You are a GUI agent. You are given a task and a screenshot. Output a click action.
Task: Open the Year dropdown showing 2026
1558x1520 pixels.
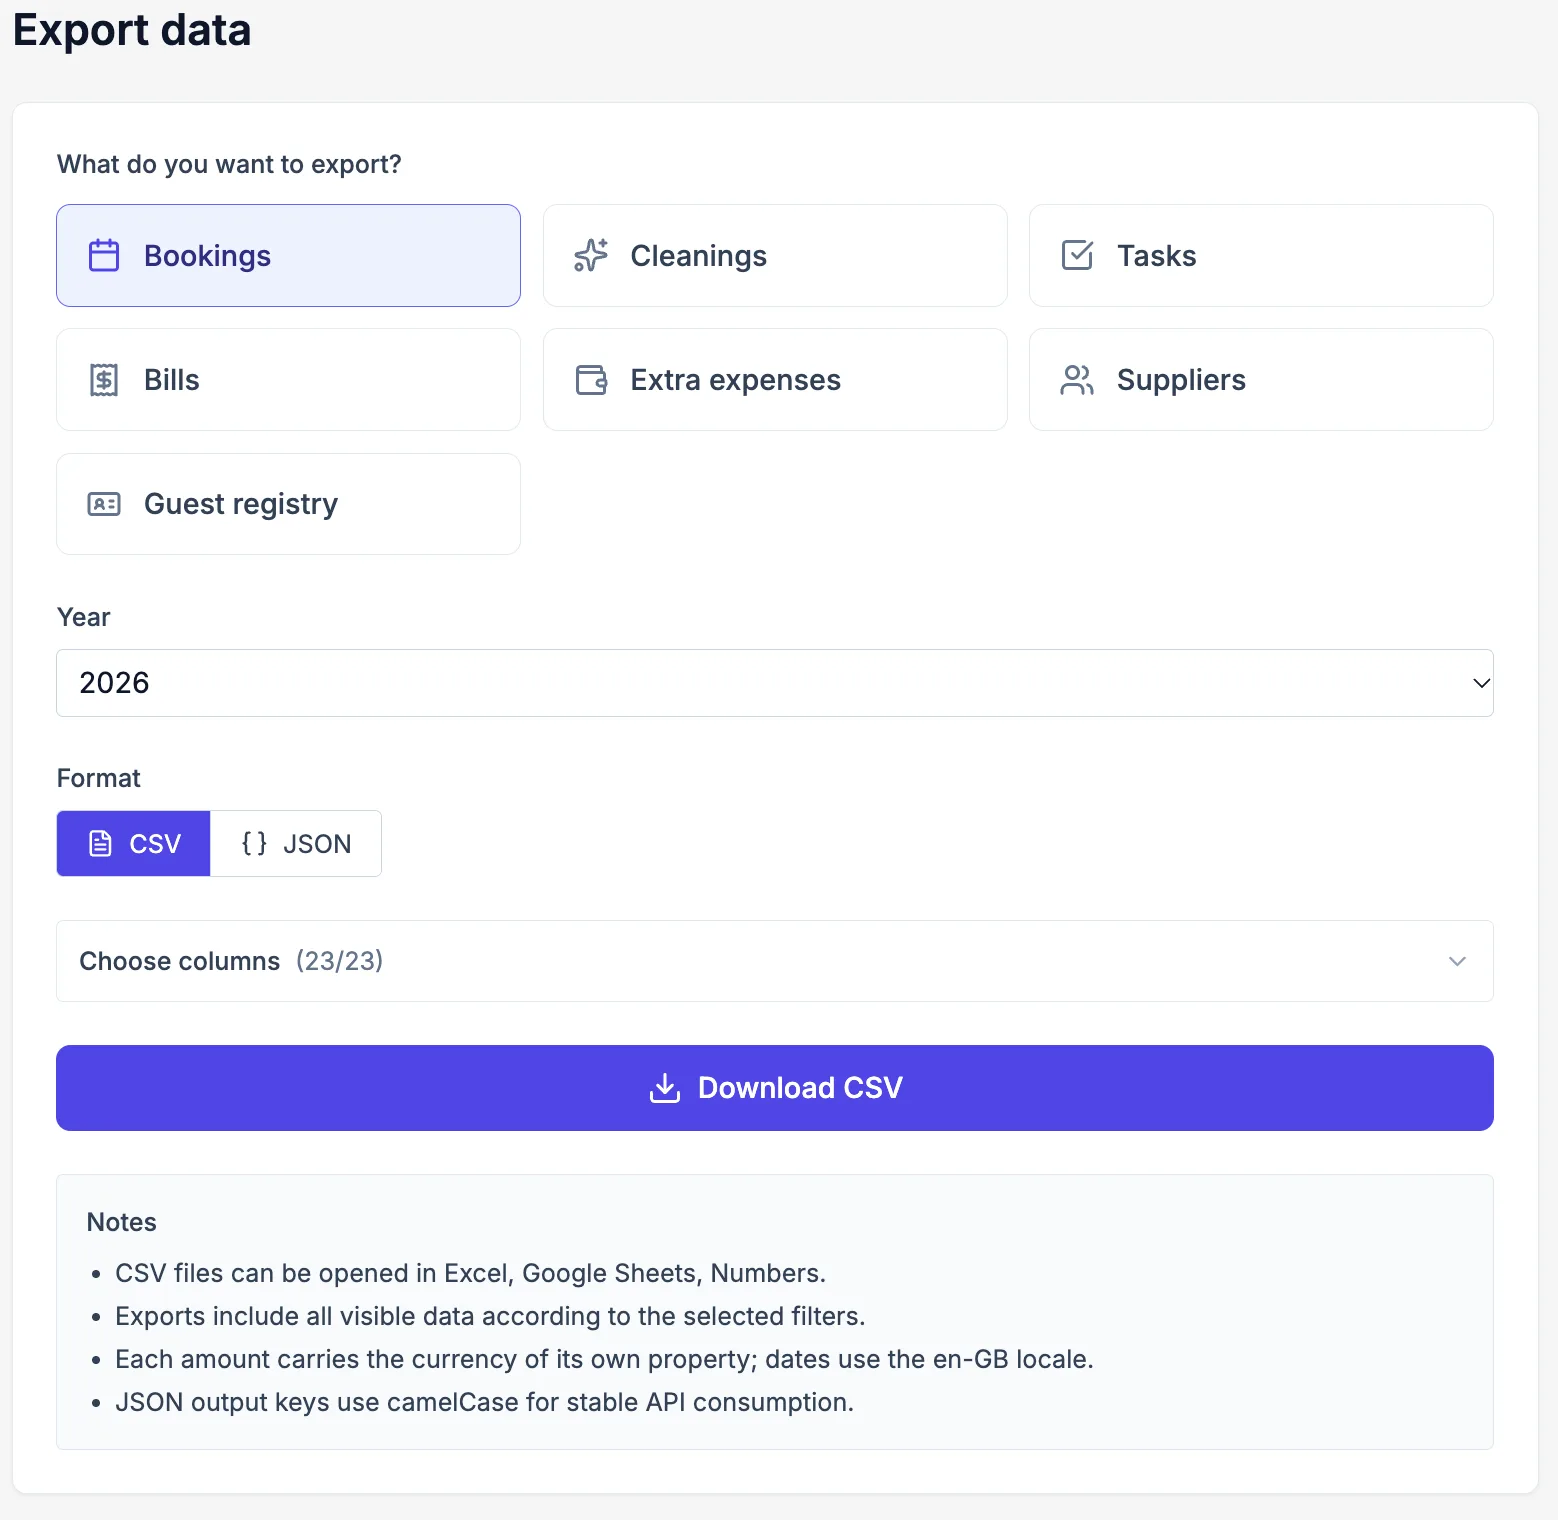tap(775, 683)
